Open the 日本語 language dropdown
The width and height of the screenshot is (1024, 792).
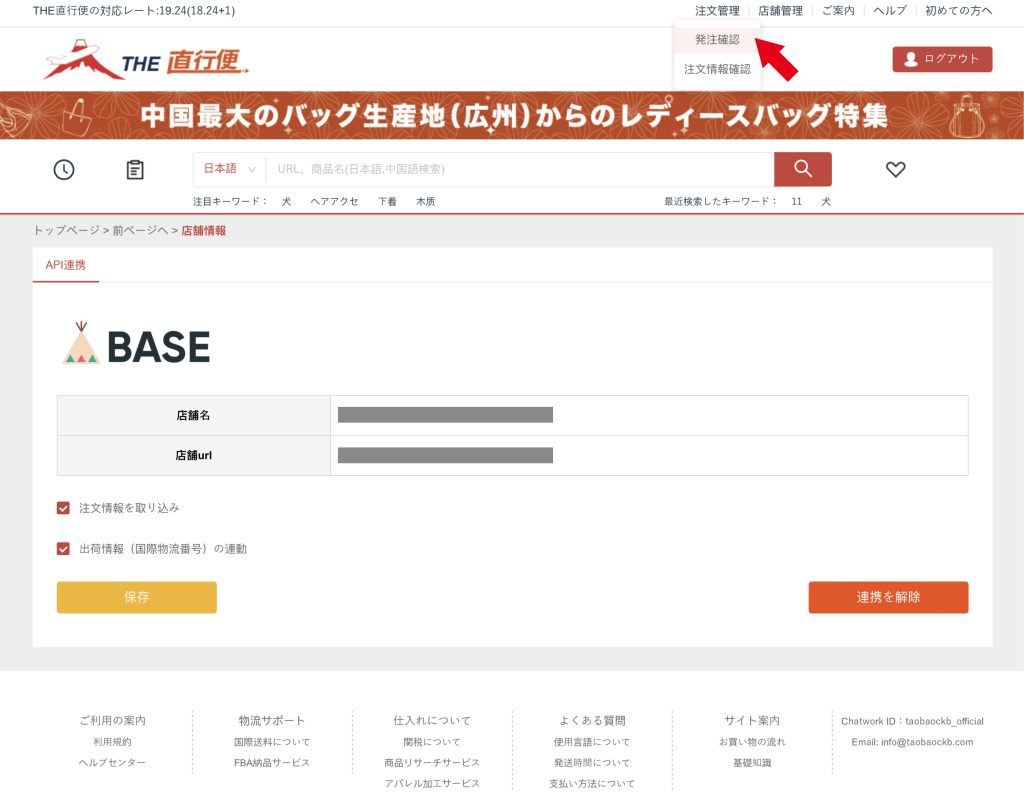coord(229,169)
